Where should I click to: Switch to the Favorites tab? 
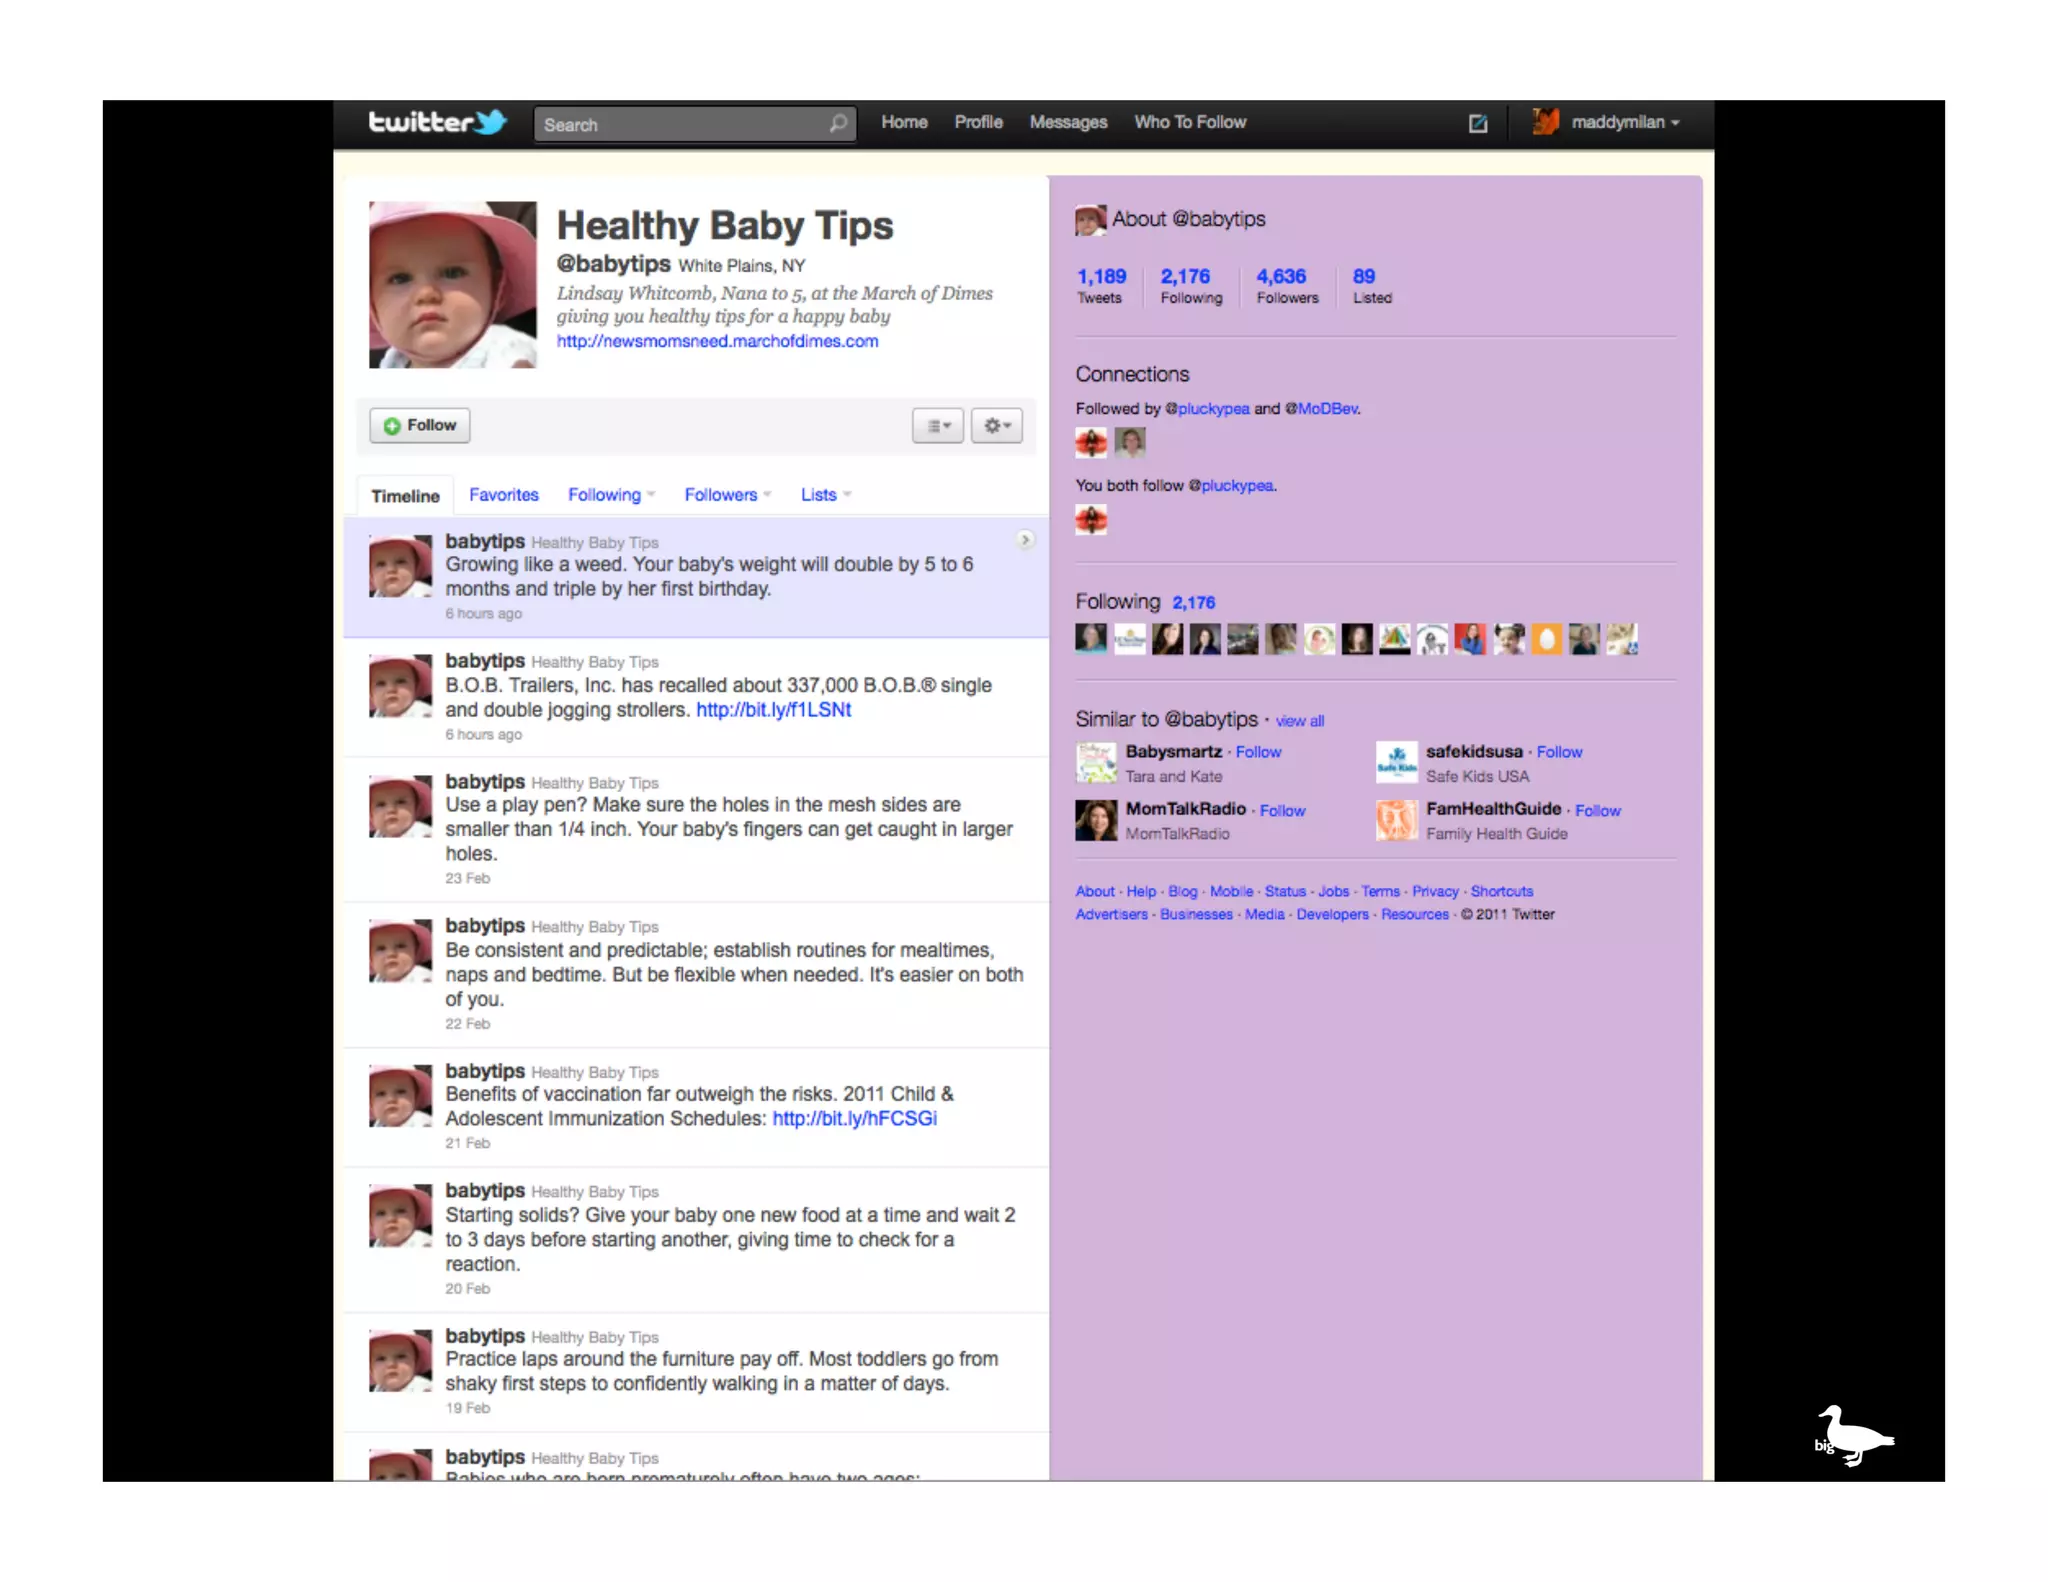coord(503,495)
